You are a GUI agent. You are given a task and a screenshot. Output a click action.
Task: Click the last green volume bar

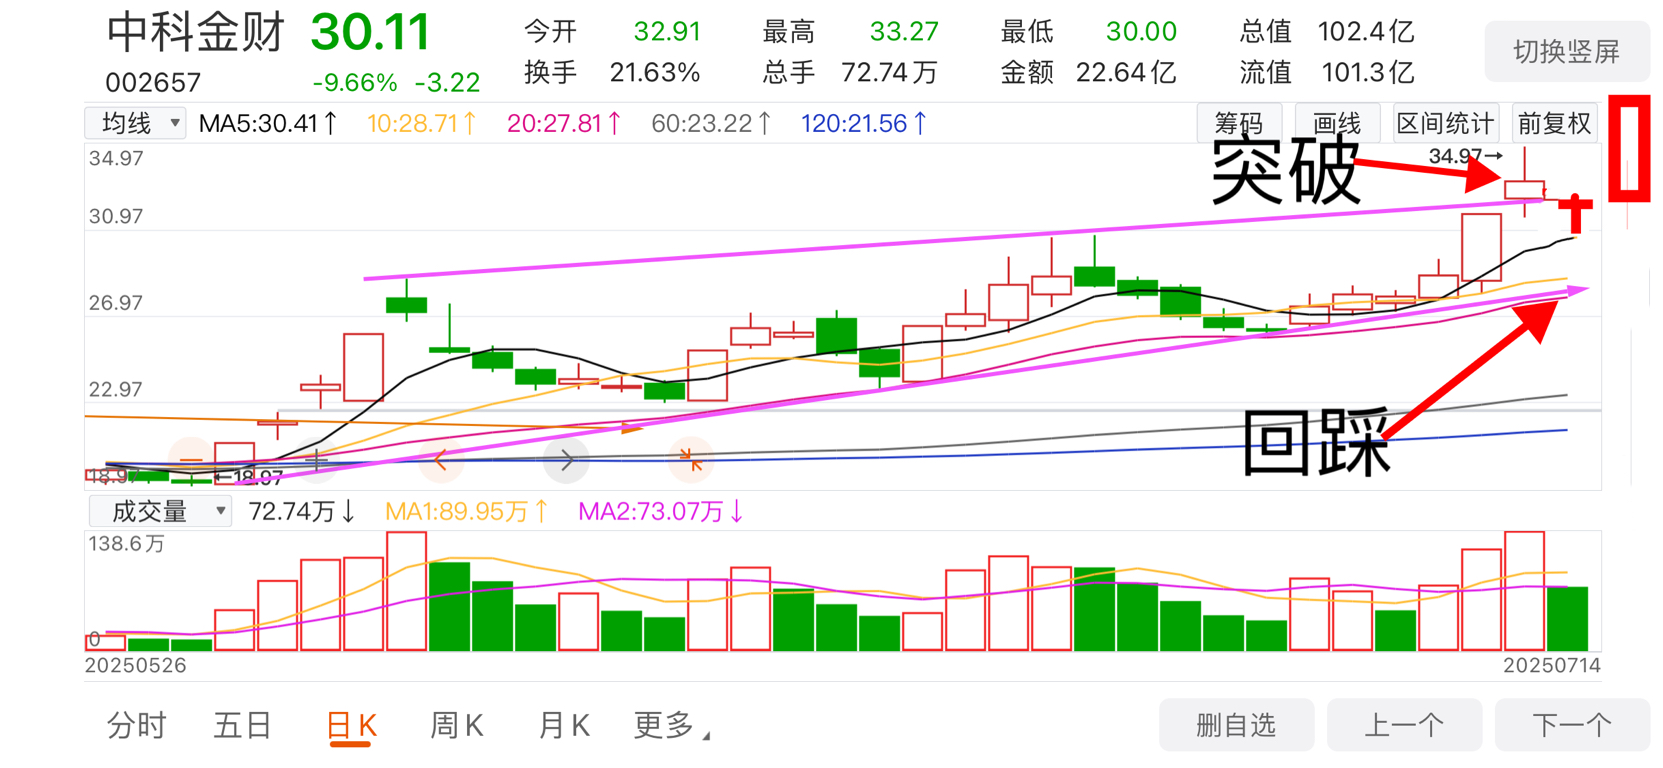pos(1567,619)
